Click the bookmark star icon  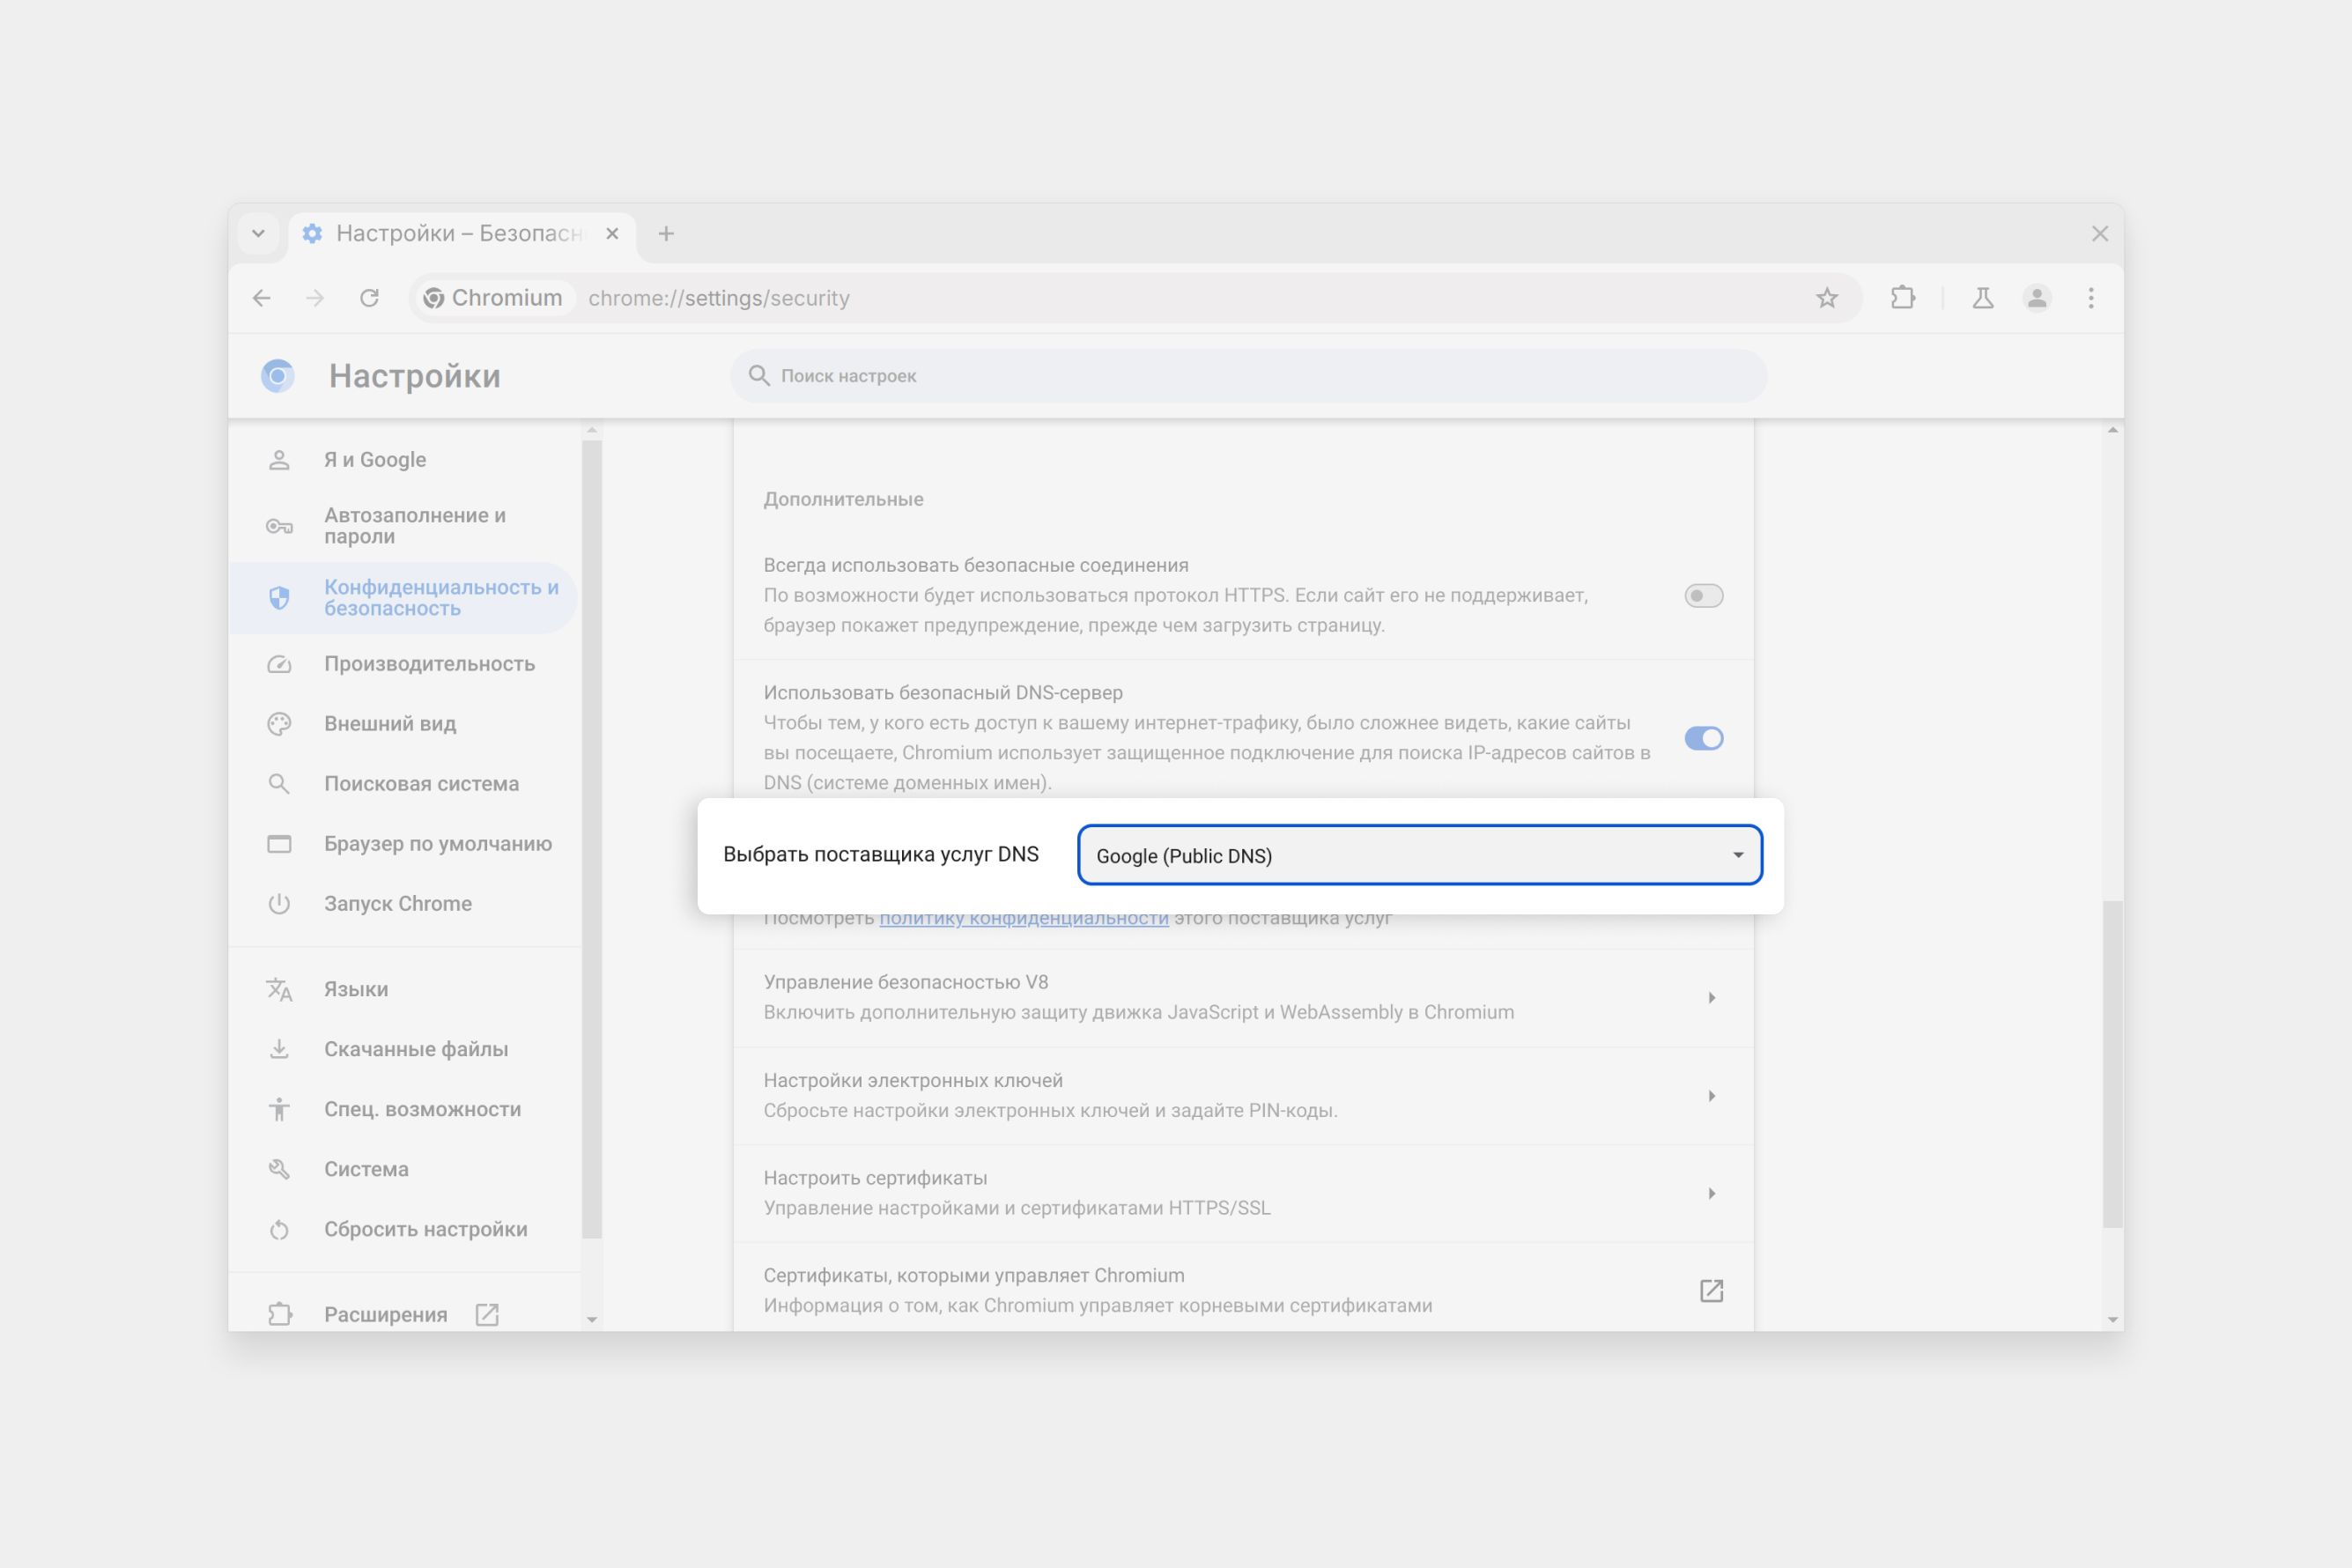point(1826,298)
